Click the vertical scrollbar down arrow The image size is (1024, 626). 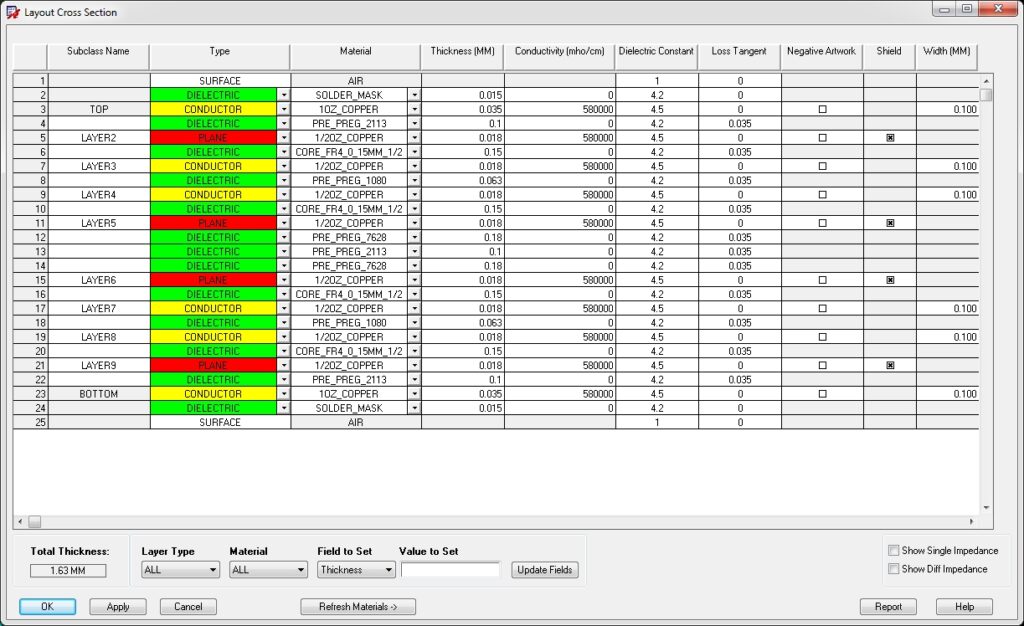986,507
